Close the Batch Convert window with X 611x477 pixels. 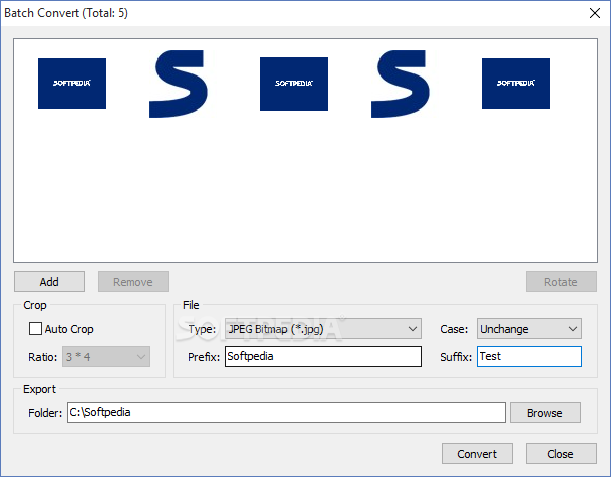(x=595, y=13)
